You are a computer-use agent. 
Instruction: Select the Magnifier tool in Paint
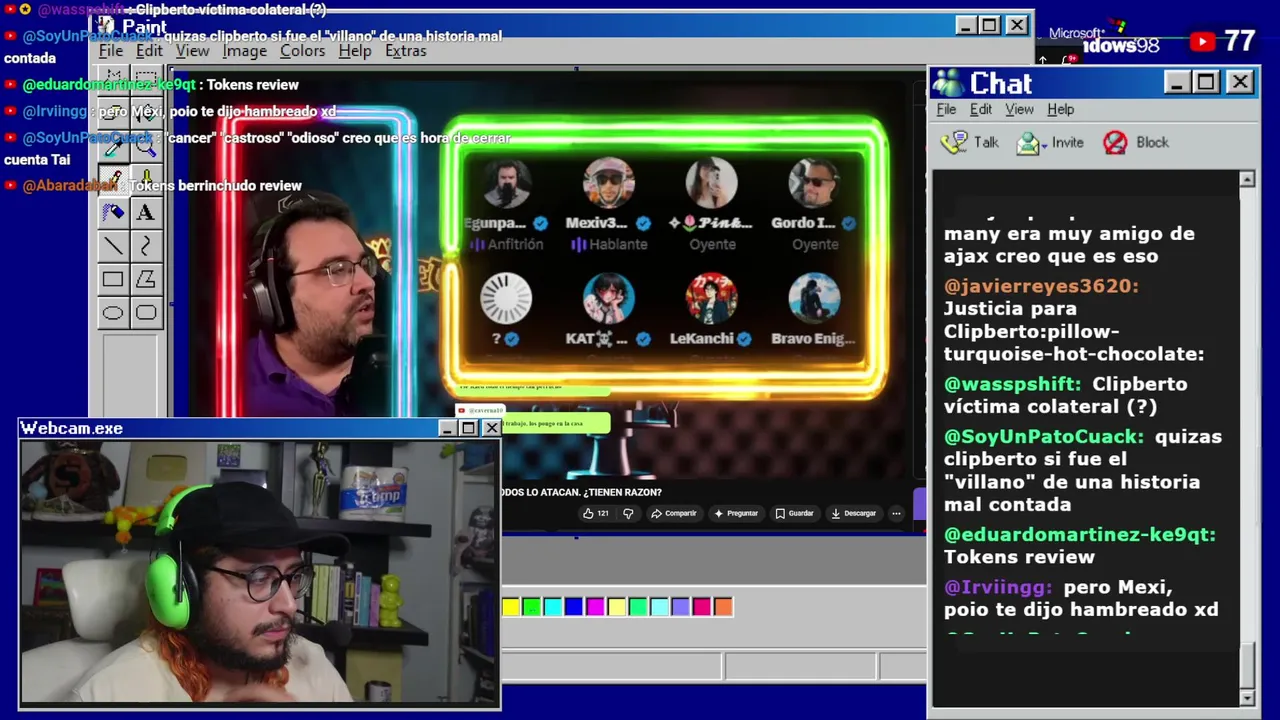pos(146,146)
